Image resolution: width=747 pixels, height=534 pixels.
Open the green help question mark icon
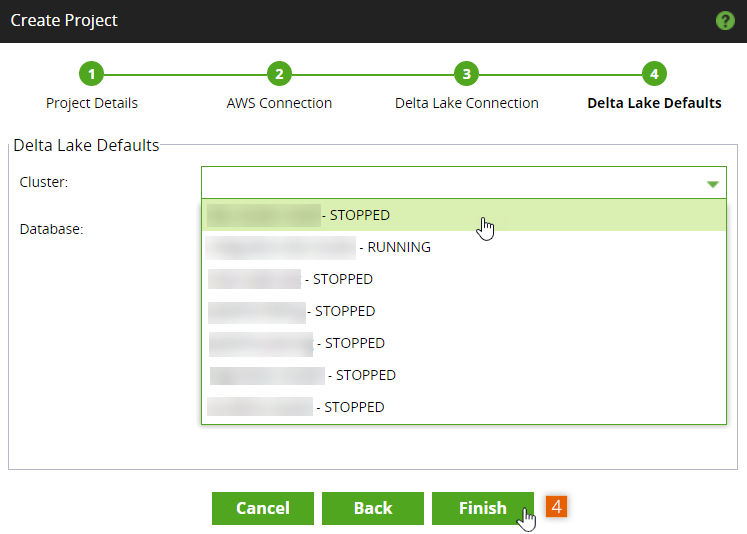[x=725, y=20]
